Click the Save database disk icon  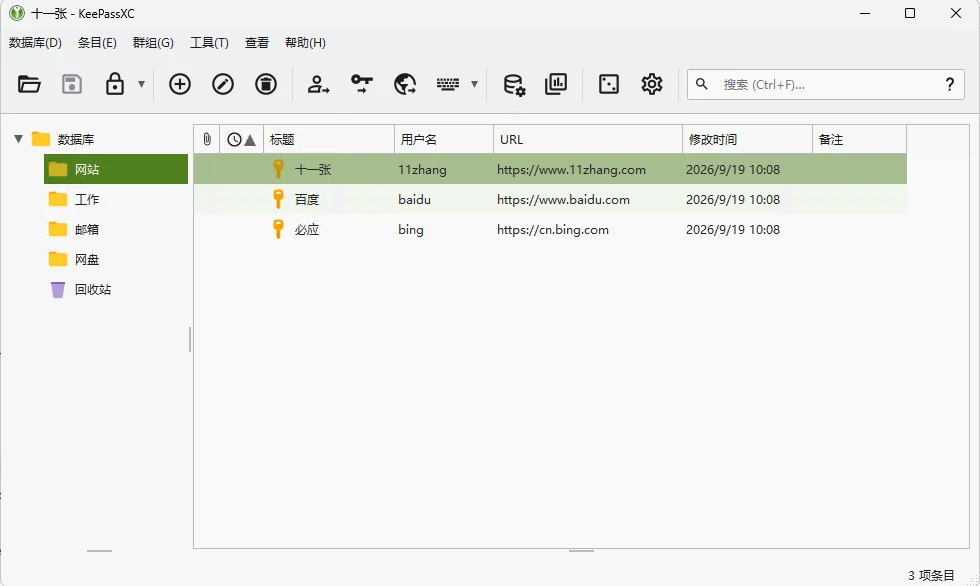click(72, 84)
